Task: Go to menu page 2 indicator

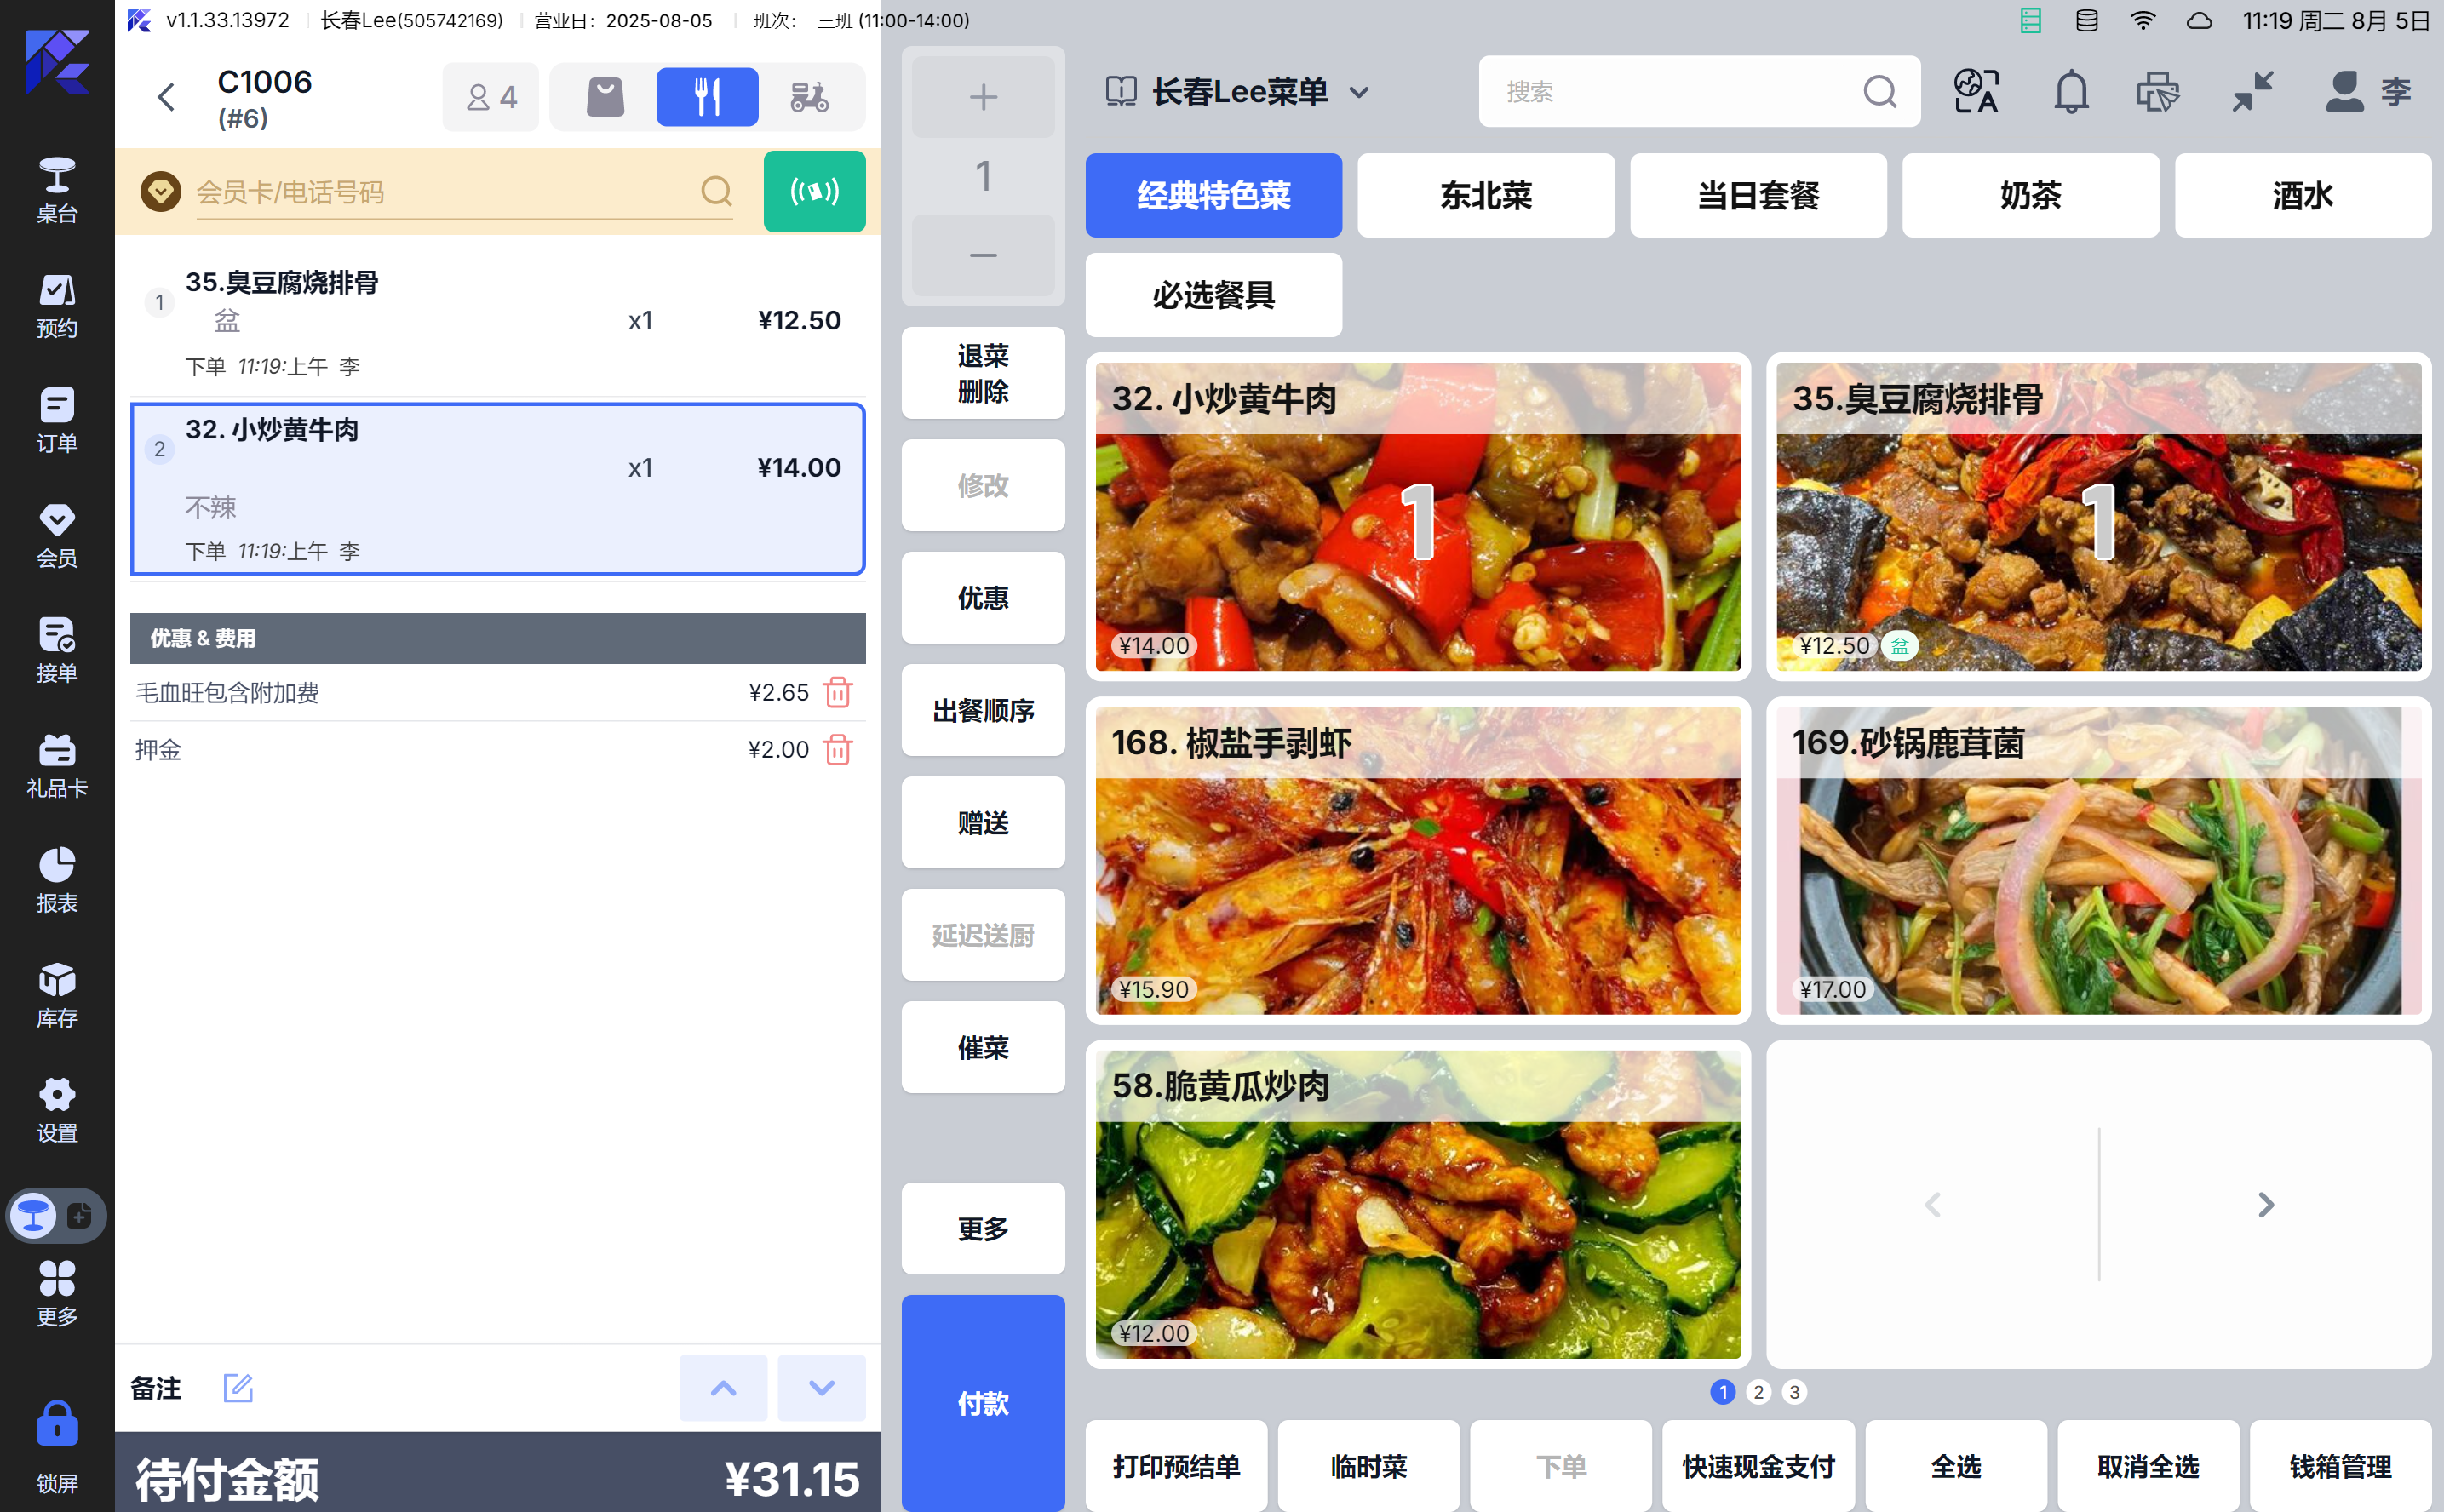Action: [1758, 1392]
